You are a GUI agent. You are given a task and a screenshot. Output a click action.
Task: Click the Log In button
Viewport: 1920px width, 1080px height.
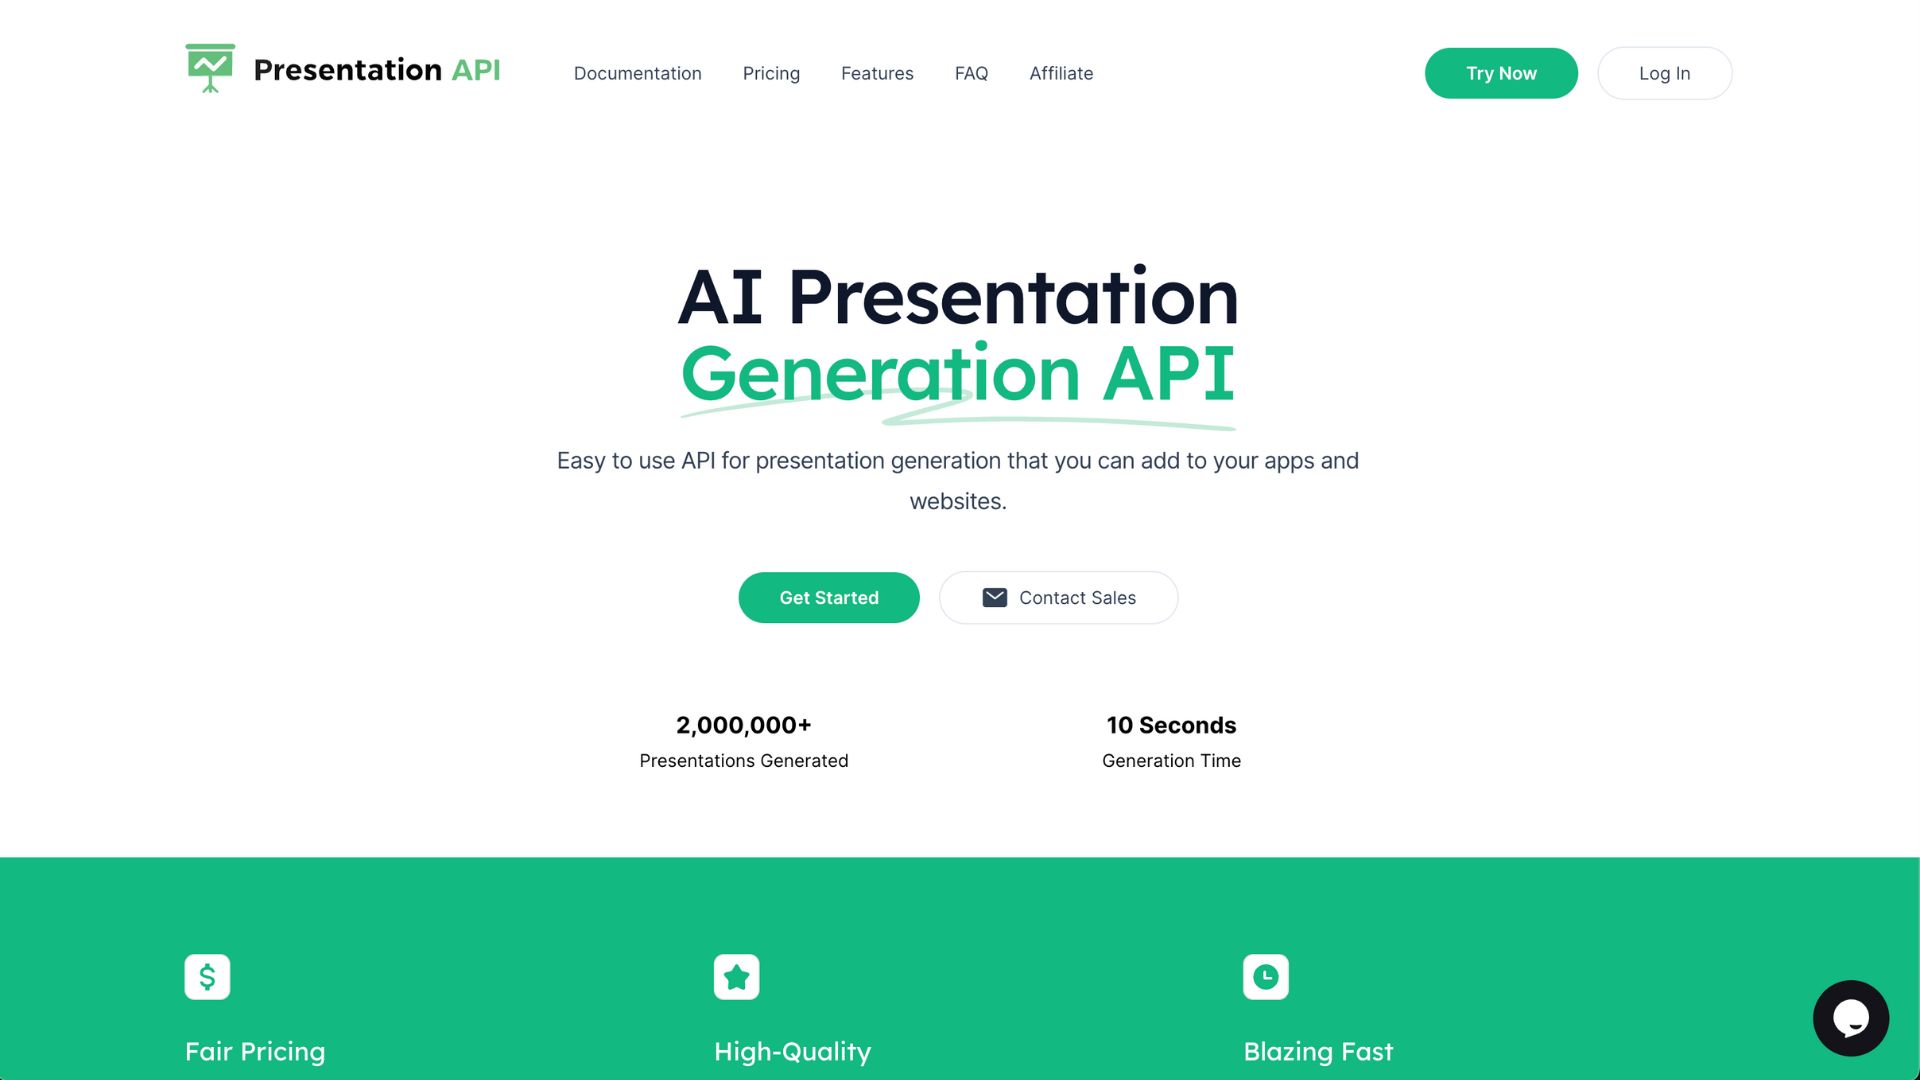pyautogui.click(x=1664, y=73)
